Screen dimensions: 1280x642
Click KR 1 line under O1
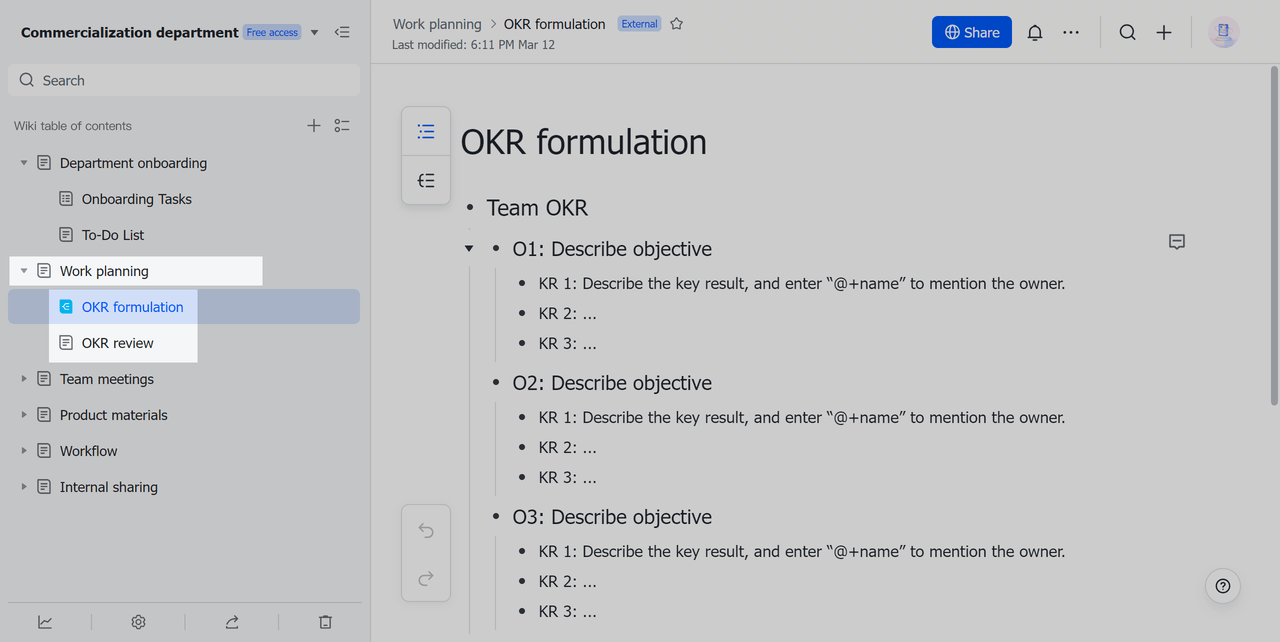click(x=802, y=283)
